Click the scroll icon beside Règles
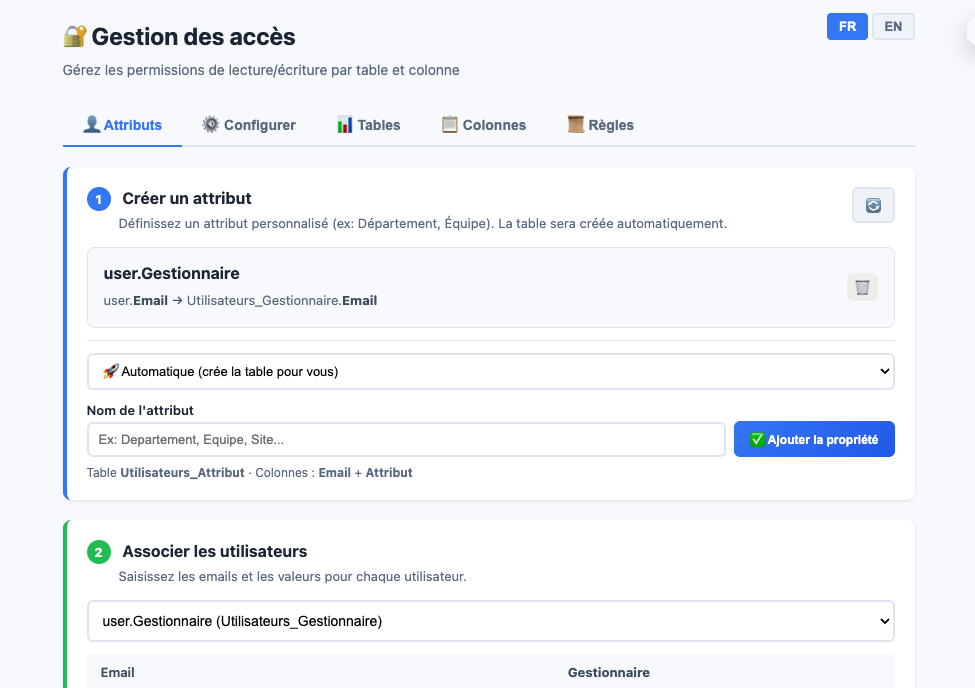 coord(575,124)
